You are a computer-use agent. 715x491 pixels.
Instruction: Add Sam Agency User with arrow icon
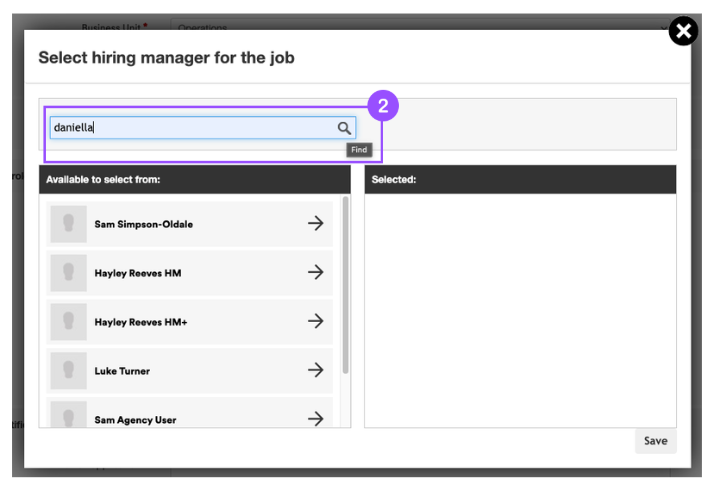[315, 418]
